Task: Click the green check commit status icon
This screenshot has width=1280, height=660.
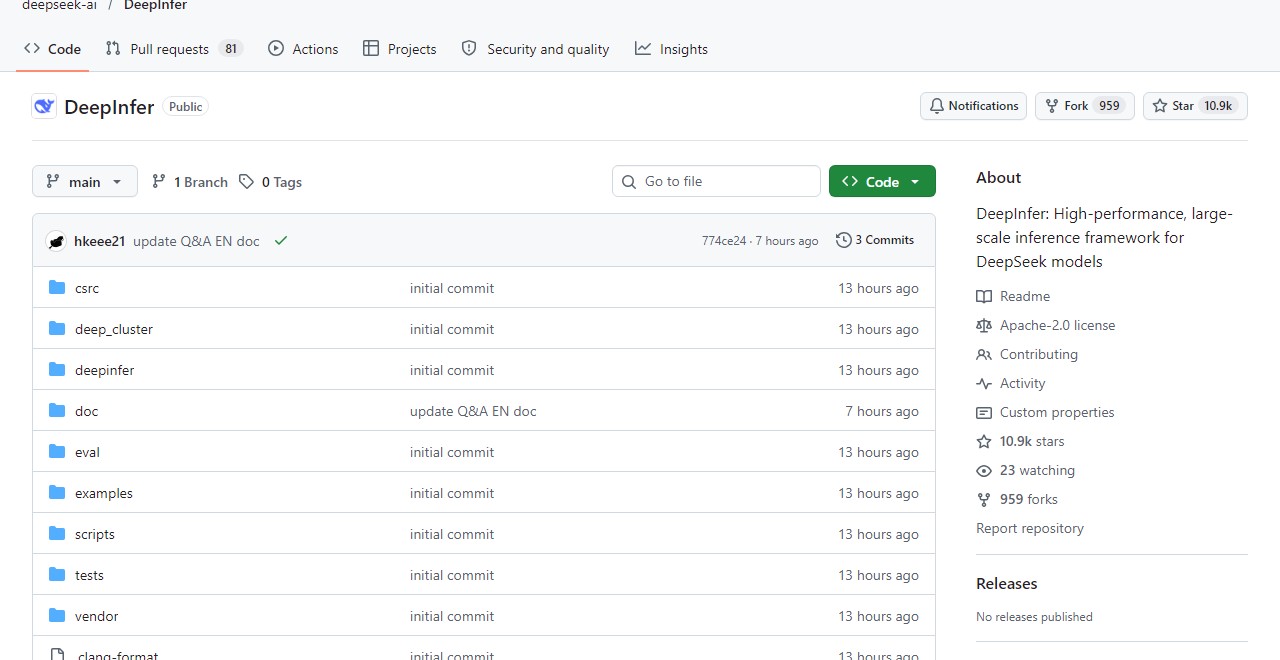Action: click(281, 241)
